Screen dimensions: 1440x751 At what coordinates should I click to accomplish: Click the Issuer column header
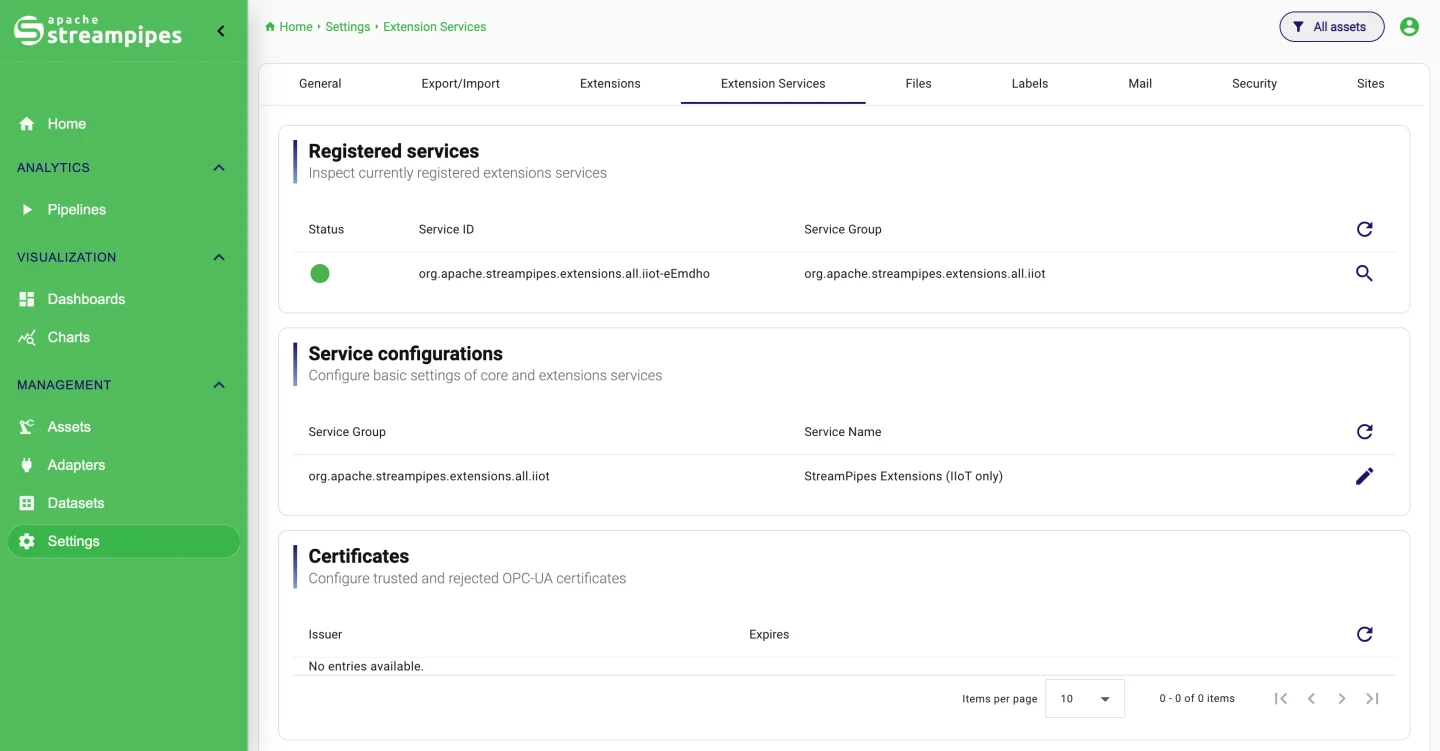pos(325,634)
